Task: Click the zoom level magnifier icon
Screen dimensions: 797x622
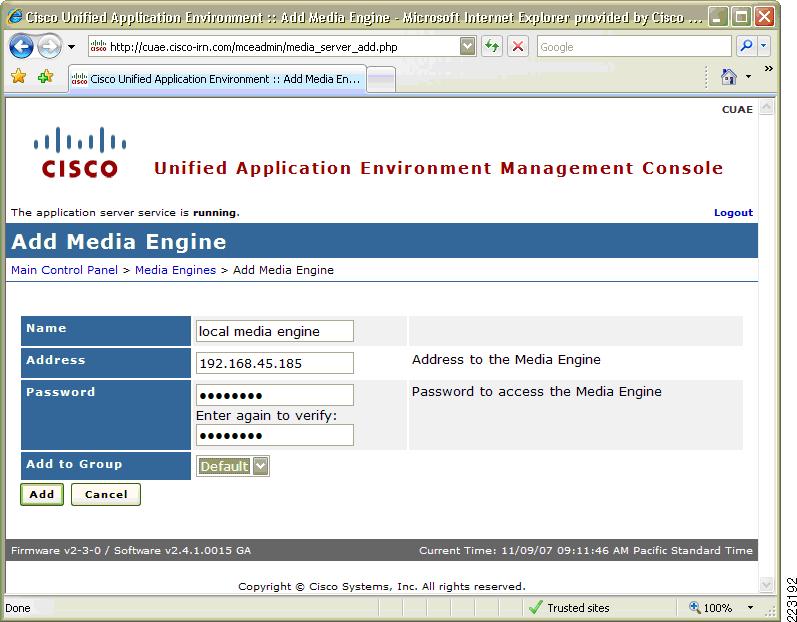Action: (694, 607)
